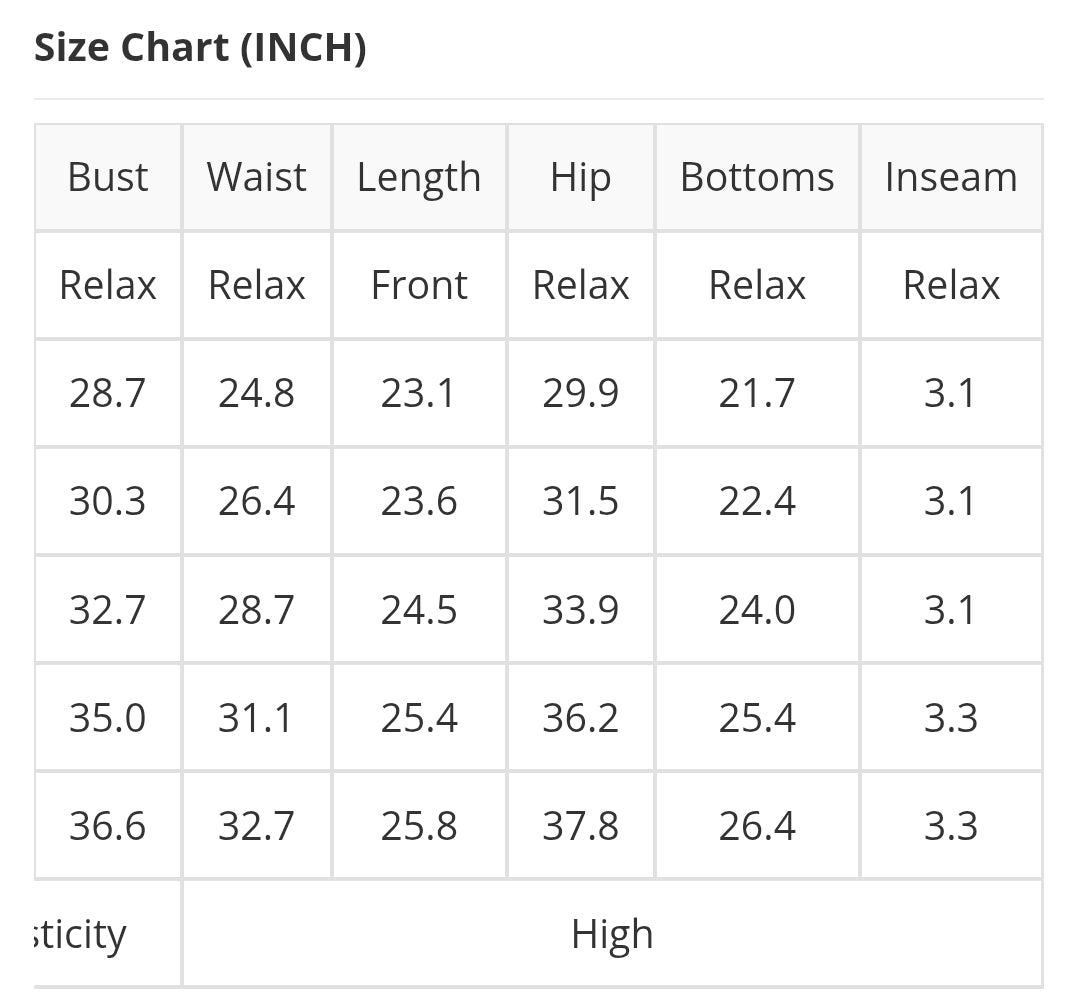The width and height of the screenshot is (1080, 1003).
Task: Select the Bust column header
Action: click(108, 177)
